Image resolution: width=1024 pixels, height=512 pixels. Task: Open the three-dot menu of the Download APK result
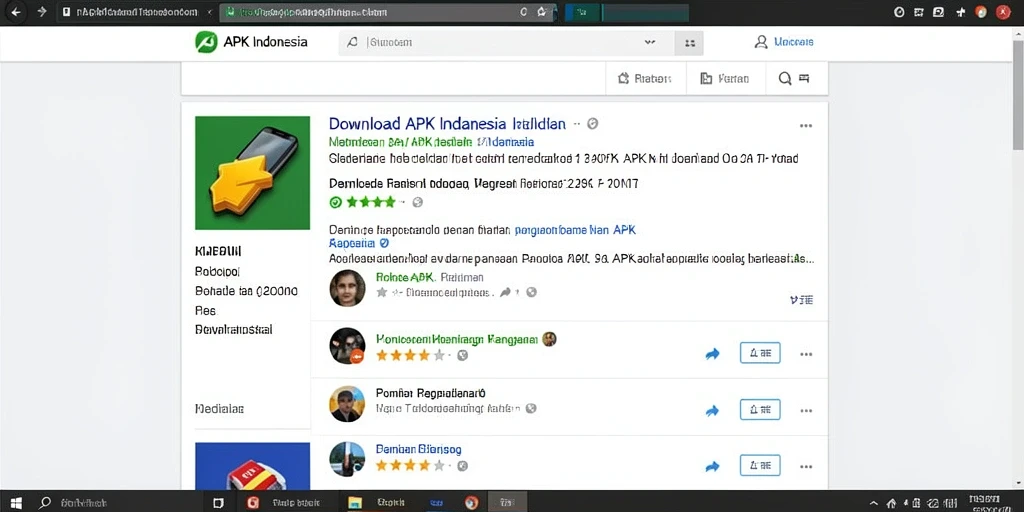click(x=806, y=126)
